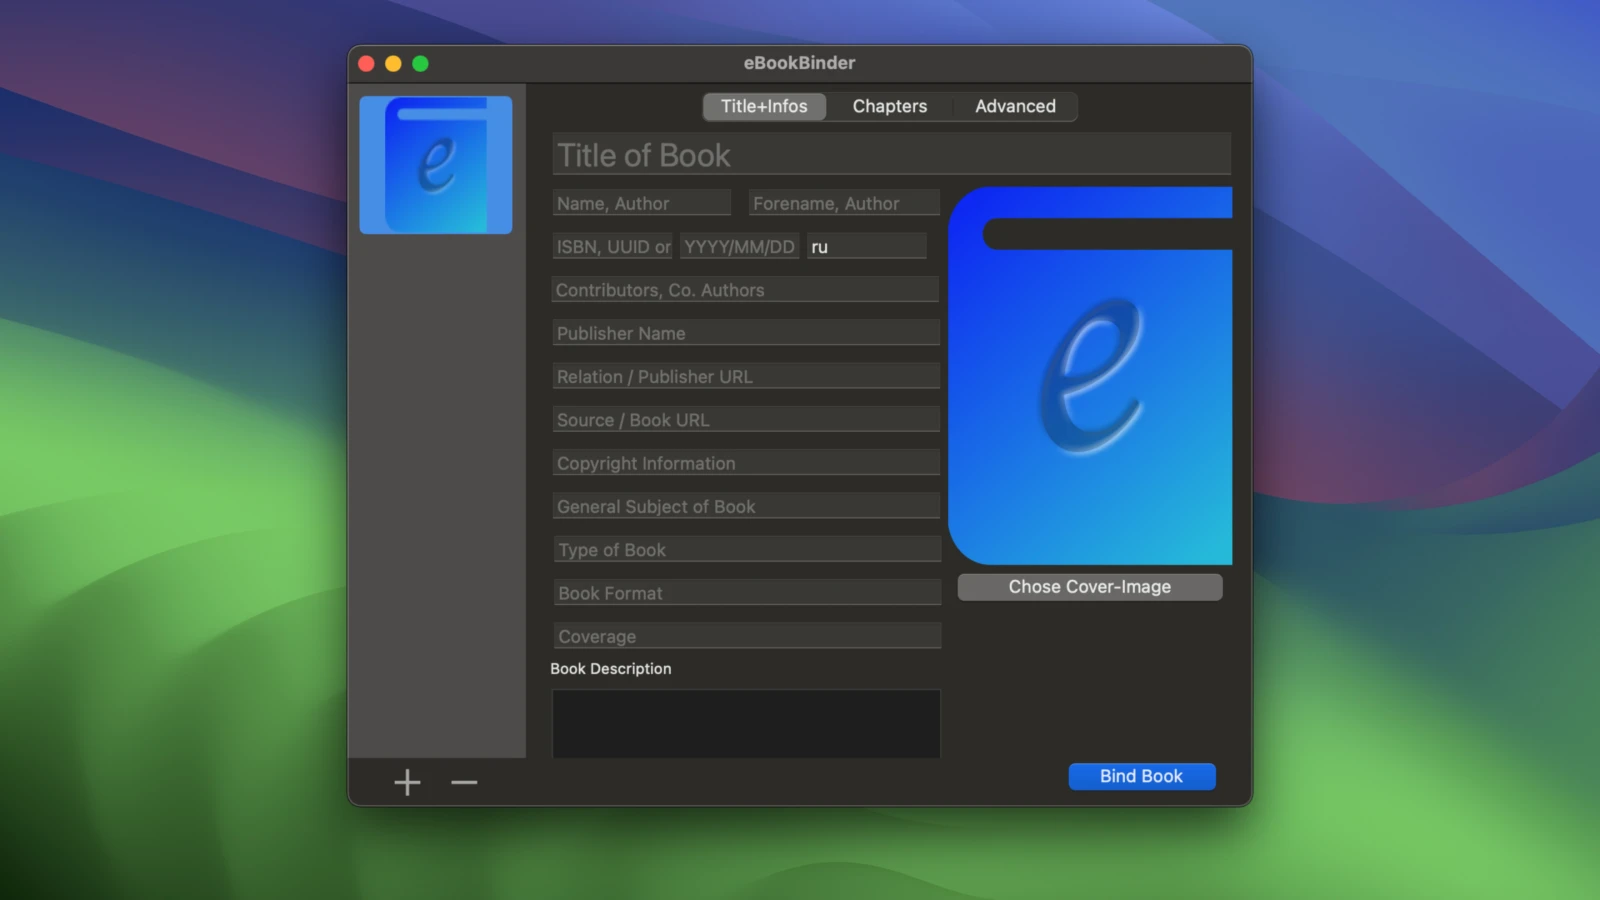This screenshot has width=1600, height=900.
Task: Focus the Title of Book field
Action: click(x=890, y=155)
